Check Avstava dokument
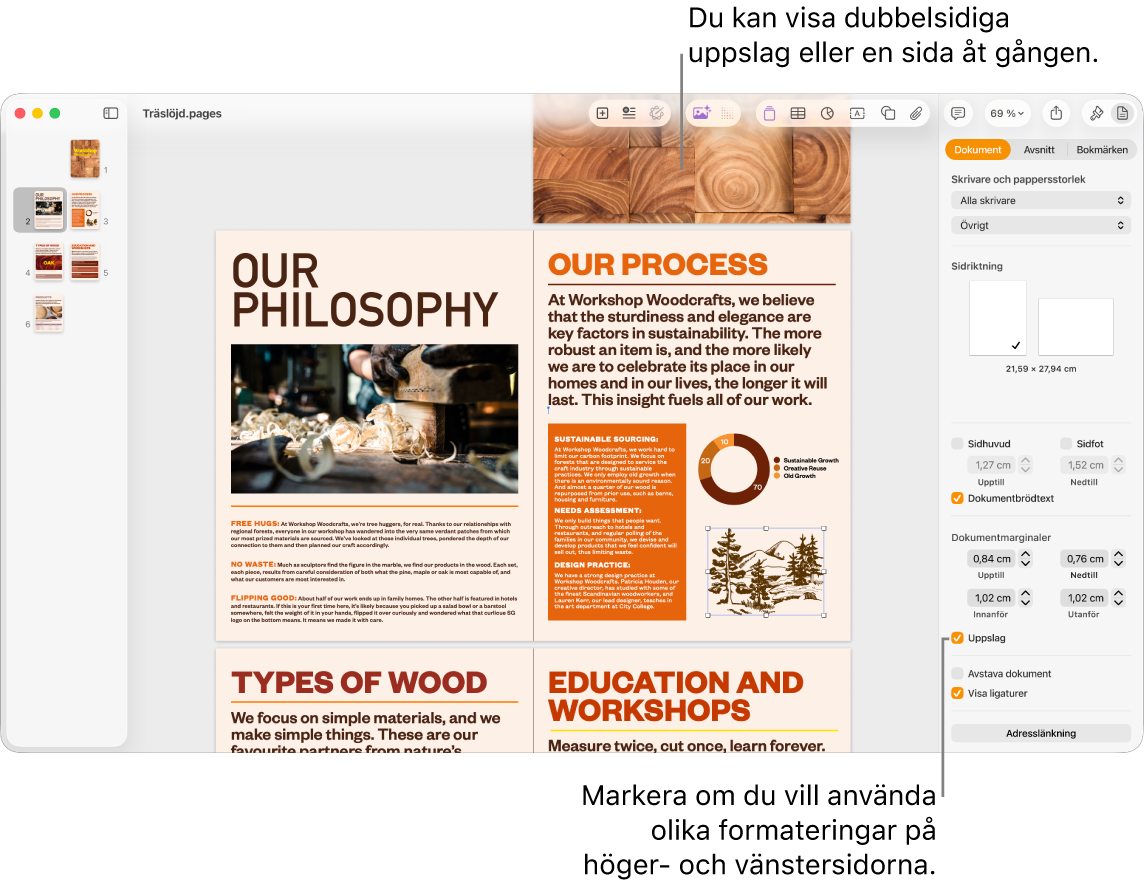Screen dimensions: 1144x883 point(957,674)
